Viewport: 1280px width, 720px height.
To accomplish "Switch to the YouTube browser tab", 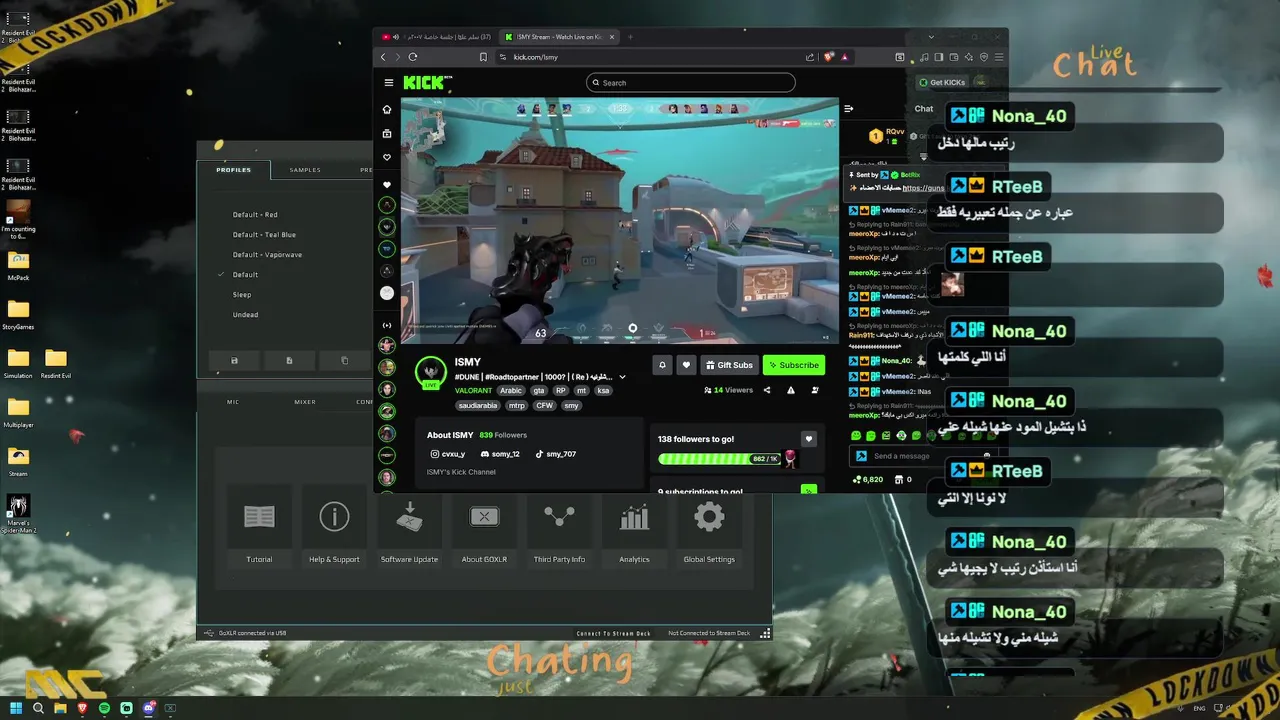I will click(x=436, y=37).
